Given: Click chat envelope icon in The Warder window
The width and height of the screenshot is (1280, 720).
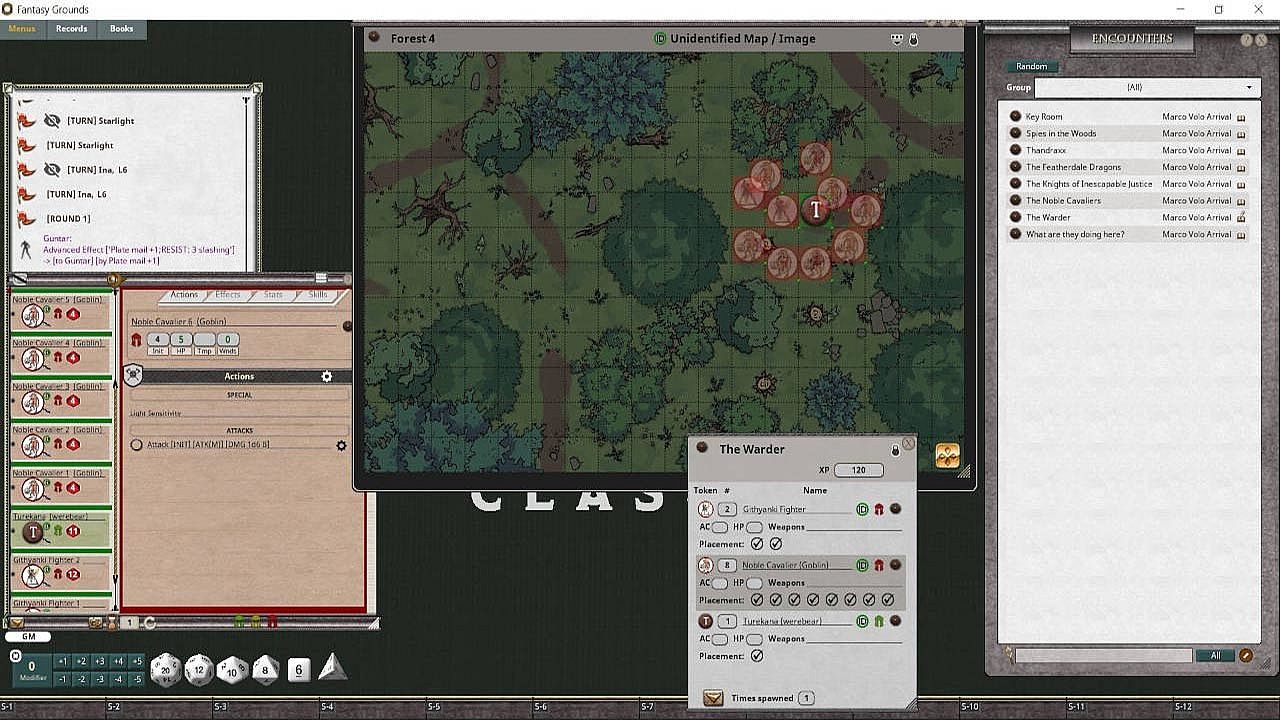Looking at the screenshot, I should [713, 698].
